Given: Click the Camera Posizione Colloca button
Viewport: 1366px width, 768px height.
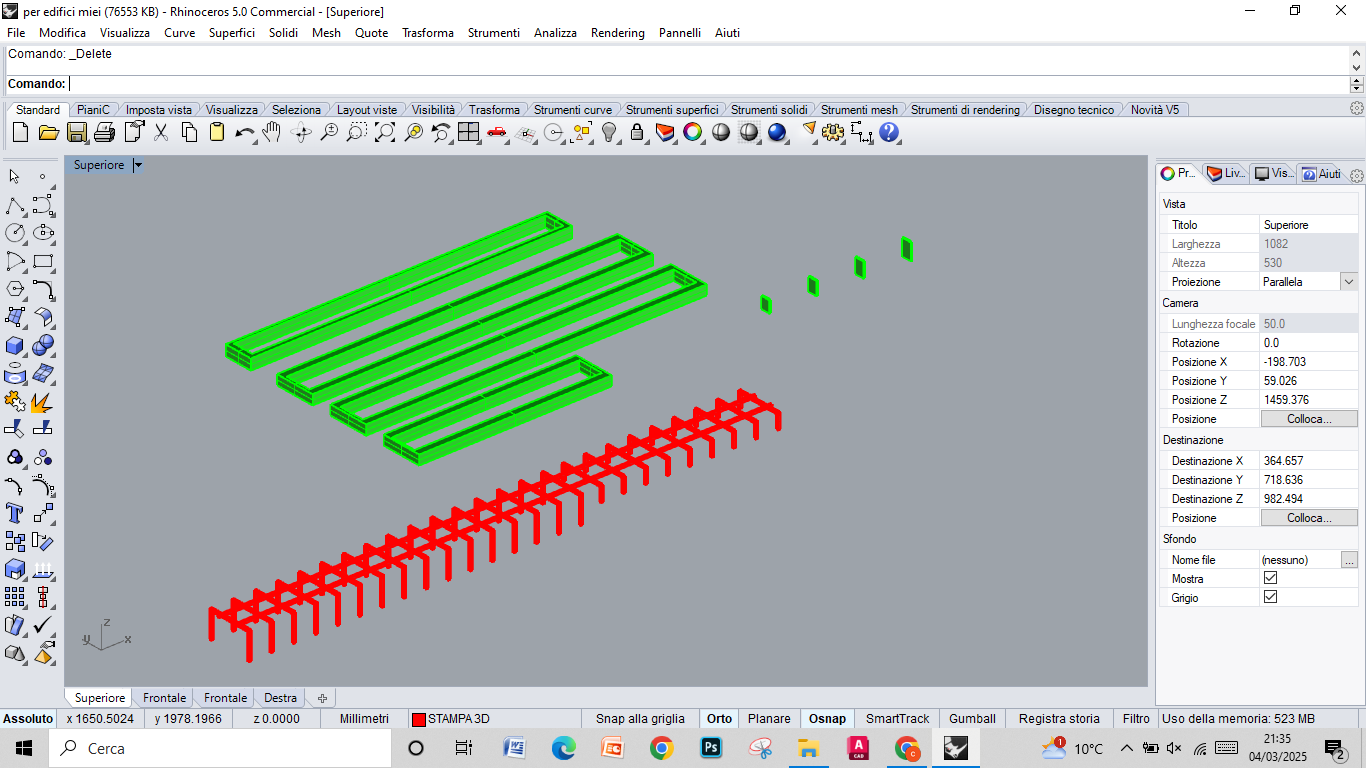Looking at the screenshot, I should point(1309,419).
